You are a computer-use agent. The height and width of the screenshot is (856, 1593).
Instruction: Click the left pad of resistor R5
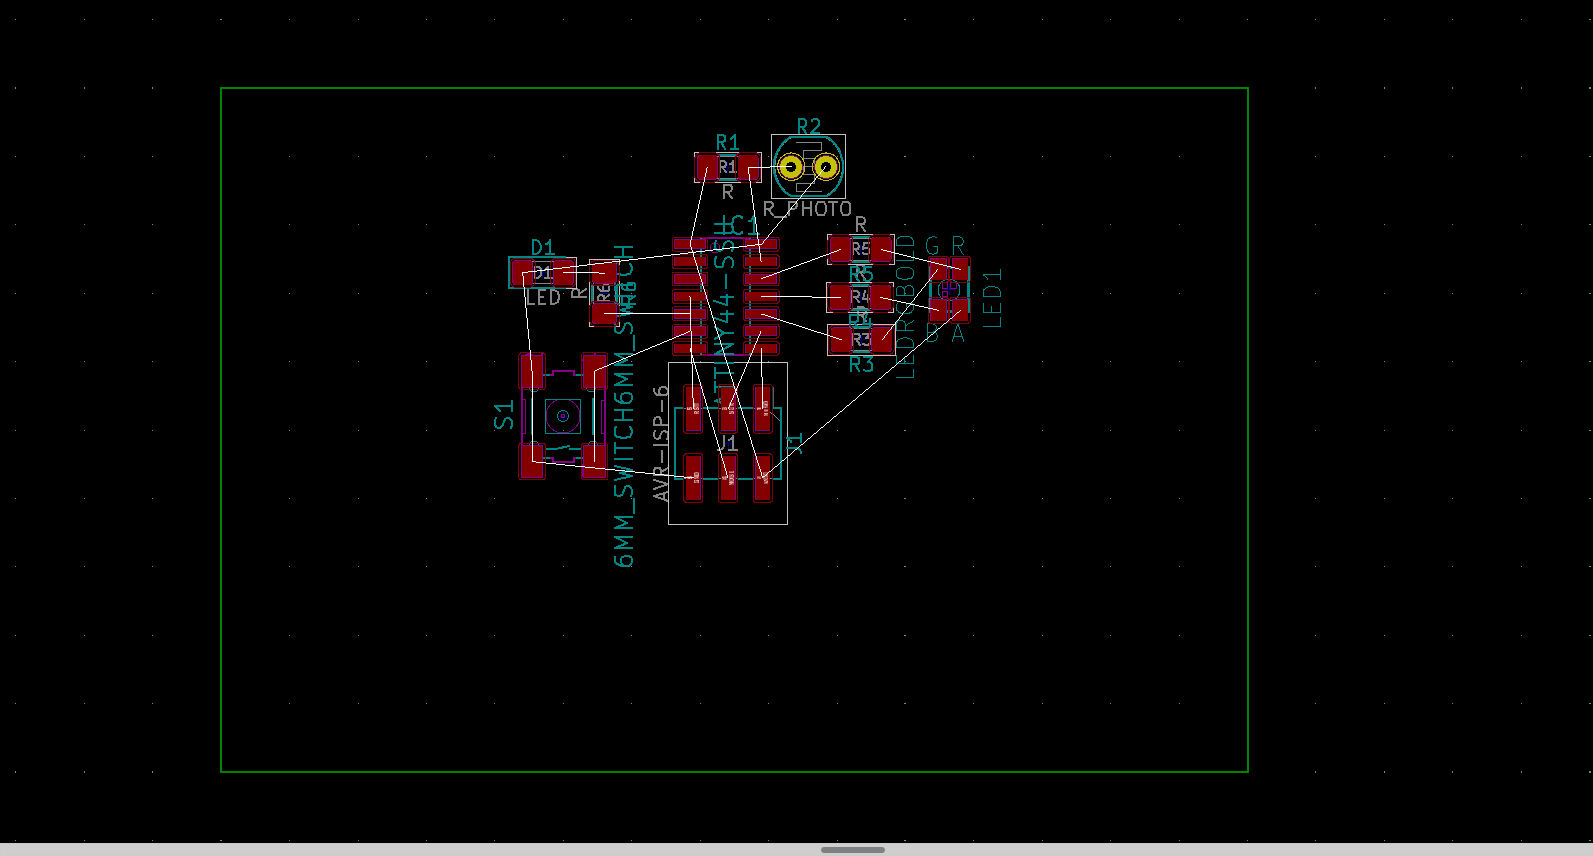[840, 249]
